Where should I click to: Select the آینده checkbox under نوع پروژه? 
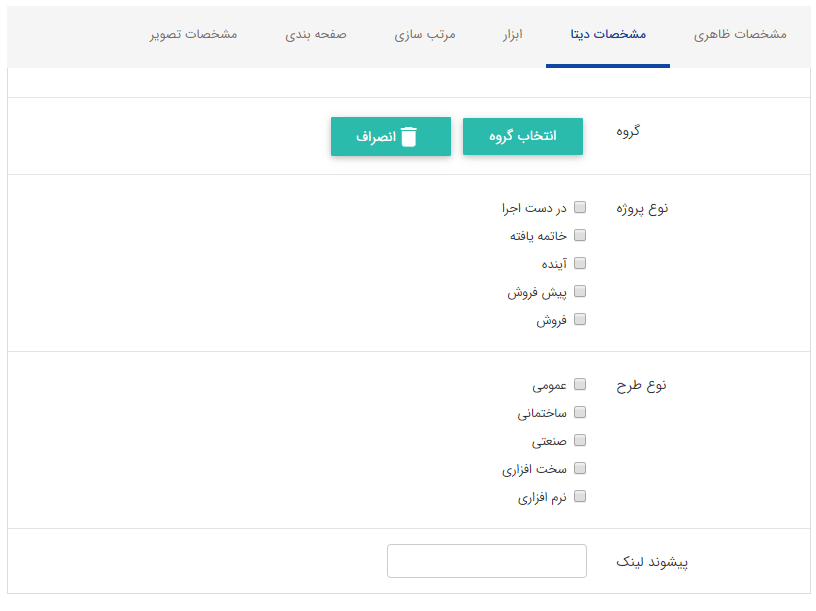[578, 263]
